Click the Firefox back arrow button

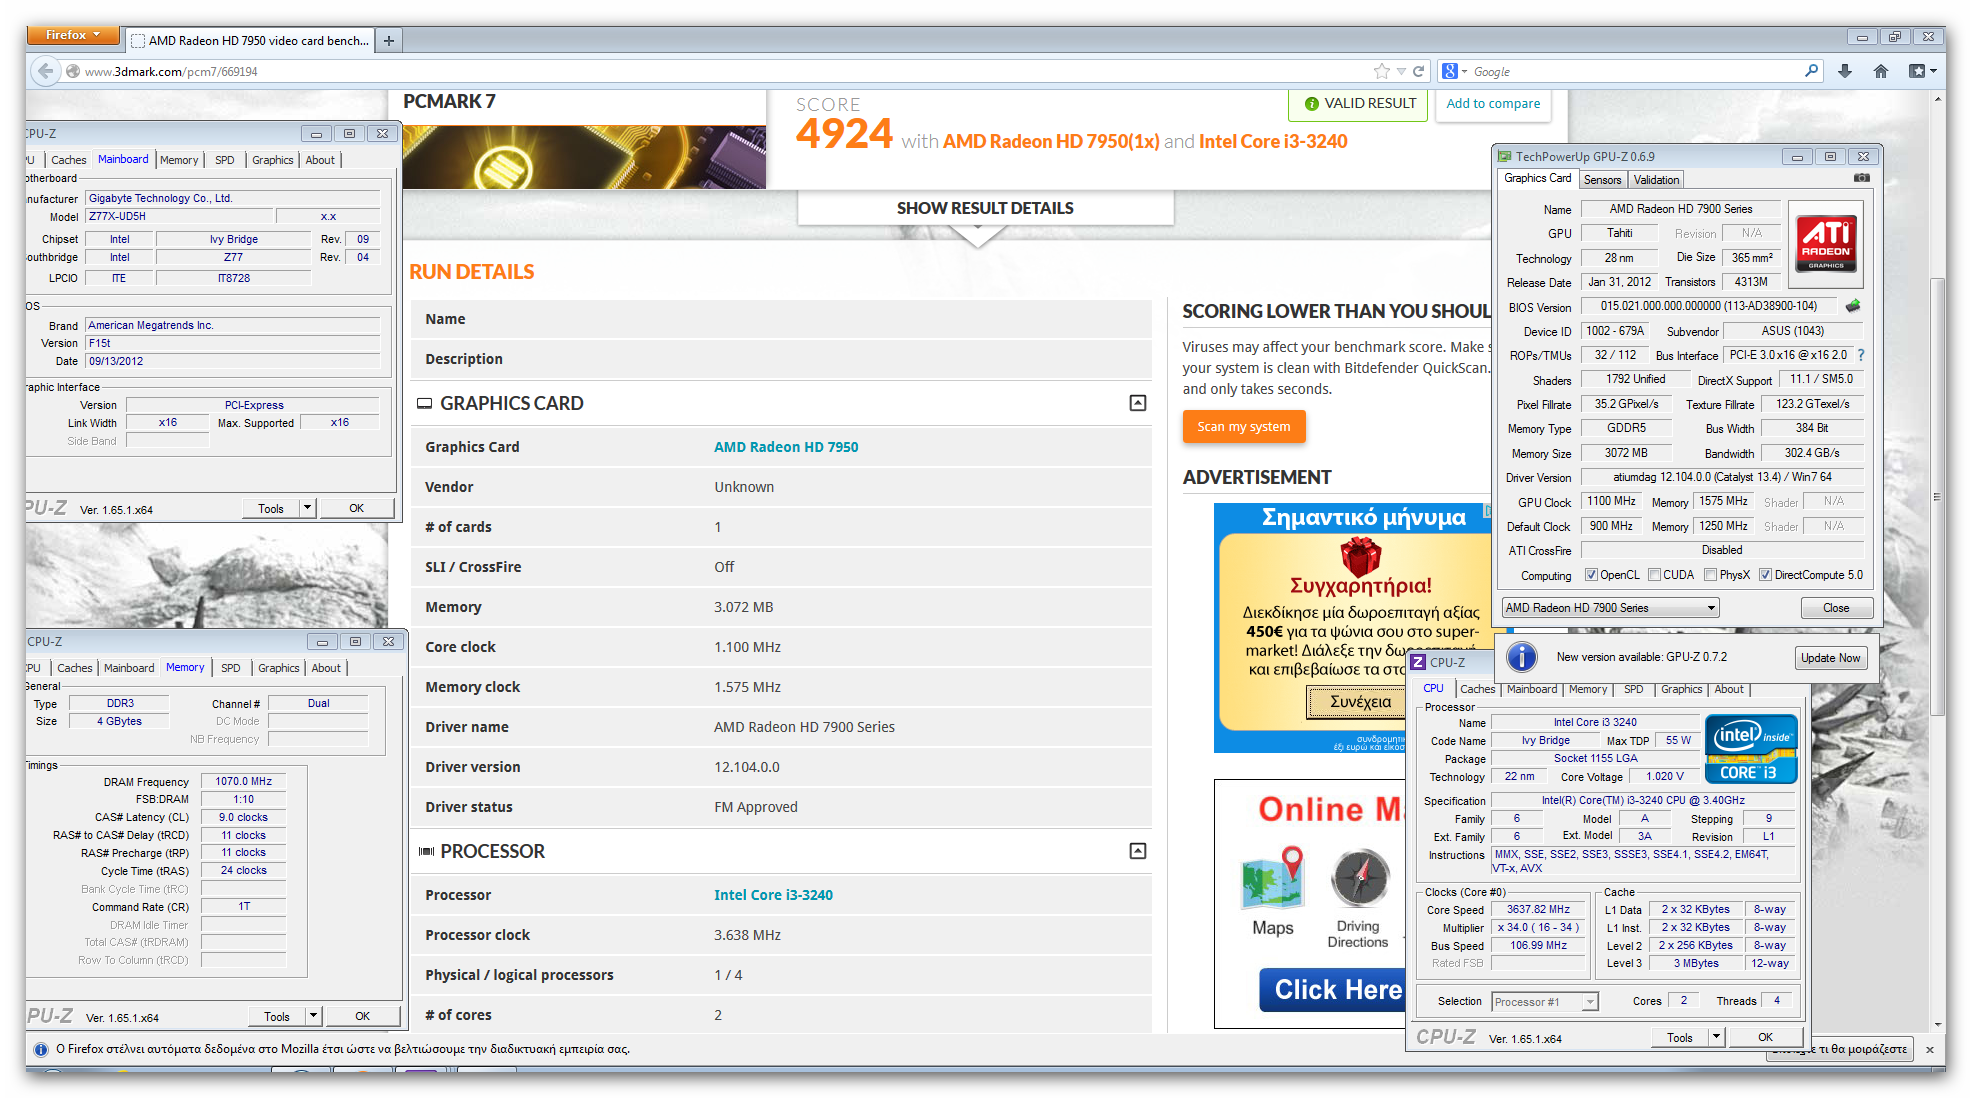coord(45,71)
